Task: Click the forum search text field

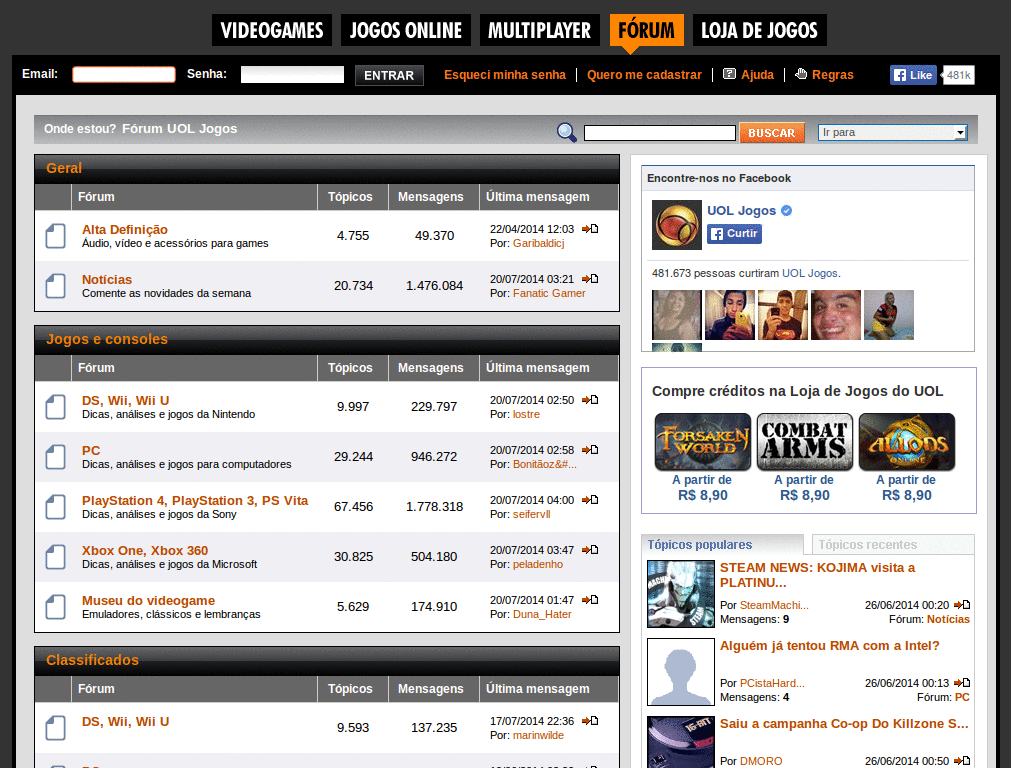Action: (660, 133)
